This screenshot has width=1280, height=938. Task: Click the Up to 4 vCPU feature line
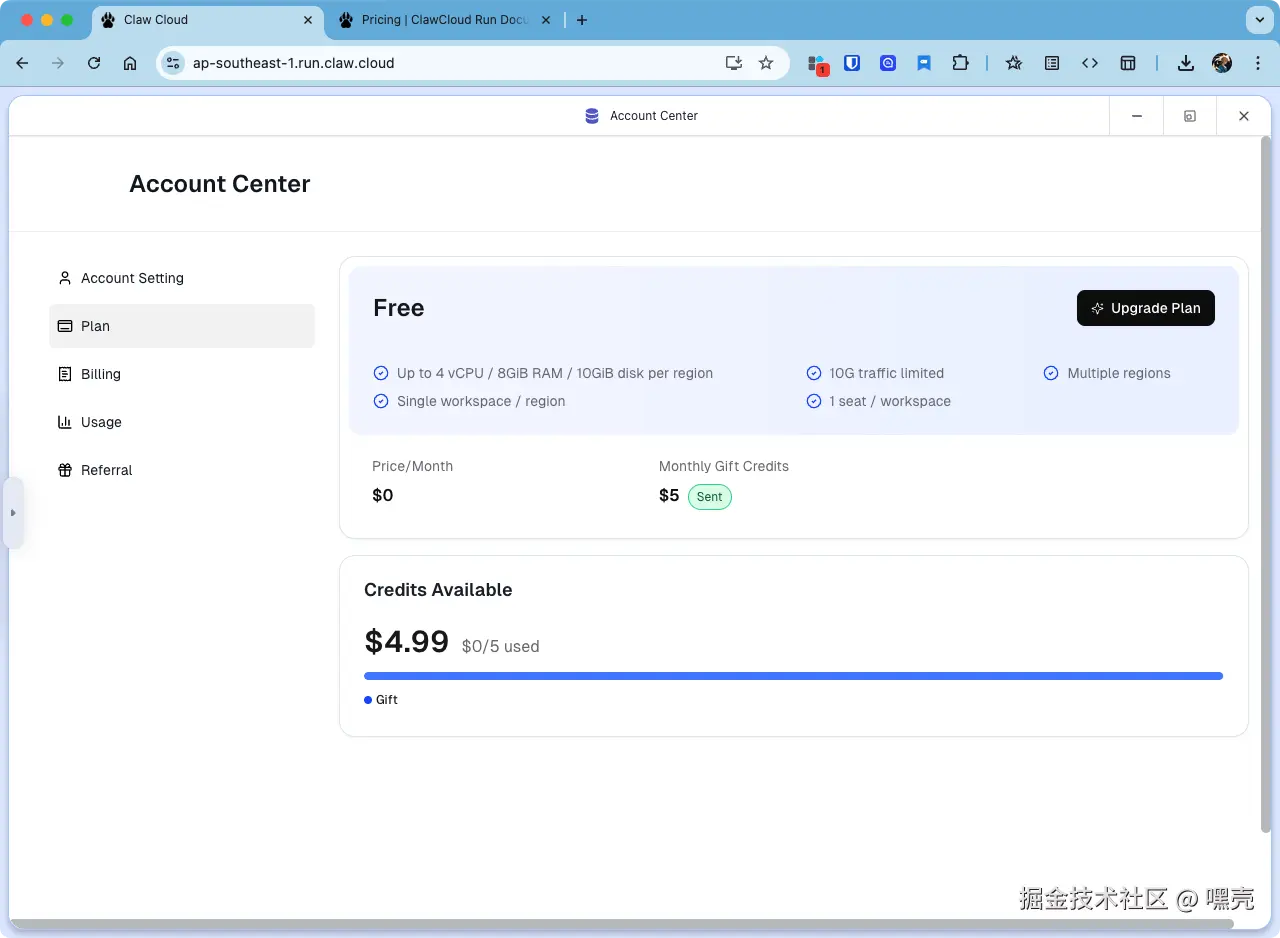(555, 373)
